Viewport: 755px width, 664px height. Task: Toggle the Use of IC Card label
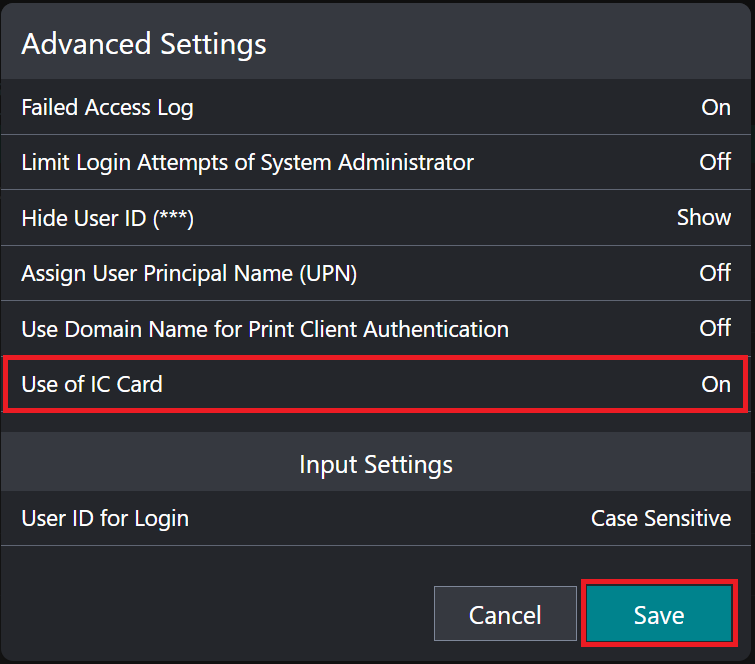92,384
